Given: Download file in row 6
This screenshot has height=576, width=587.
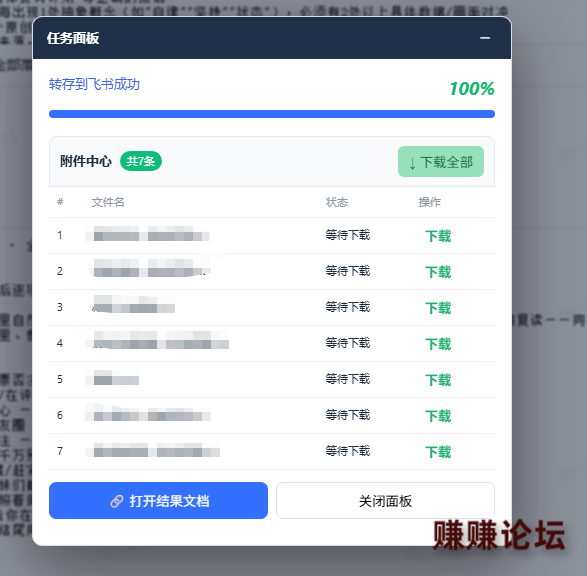Looking at the screenshot, I should [x=438, y=416].
